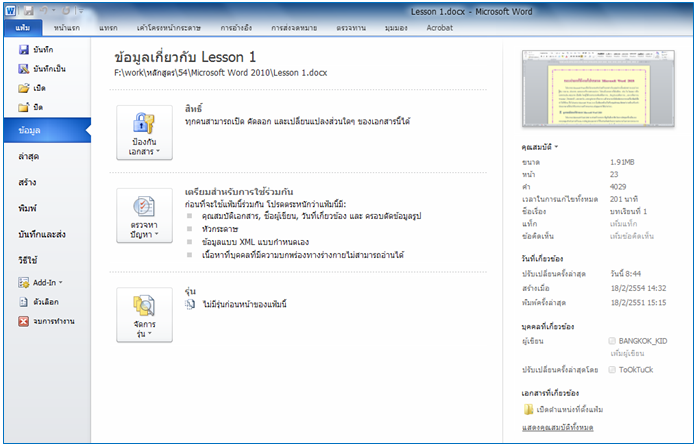Open the ป้องกันเอกสาร (Protect Document) lock button
Image resolution: width=696 pixels, height=445 pixels.
coord(144,133)
